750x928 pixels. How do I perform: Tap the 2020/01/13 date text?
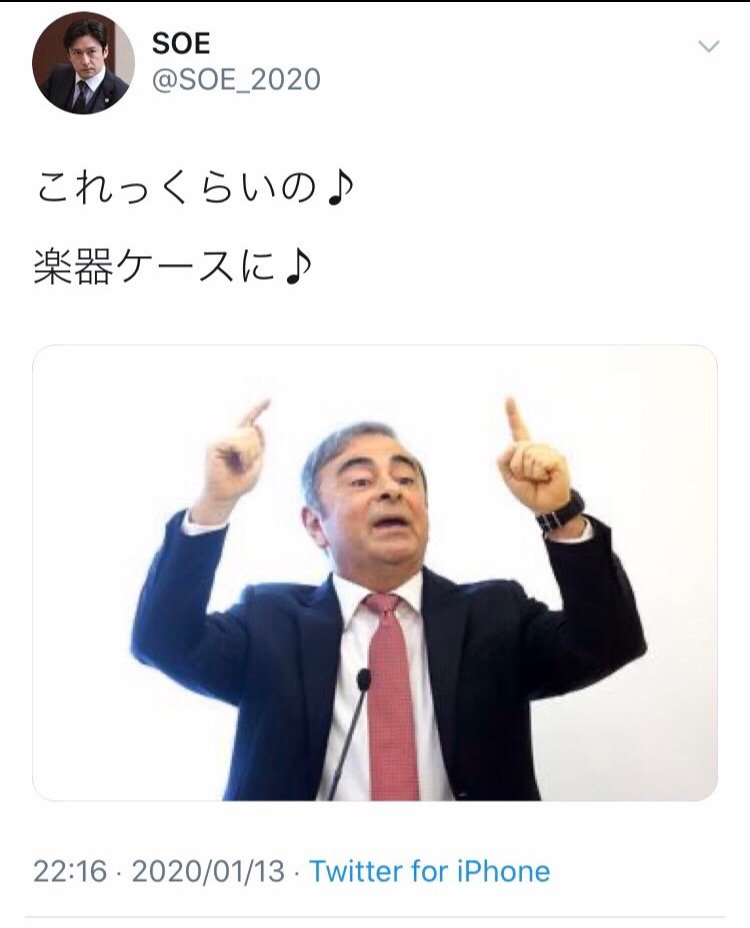coord(208,871)
